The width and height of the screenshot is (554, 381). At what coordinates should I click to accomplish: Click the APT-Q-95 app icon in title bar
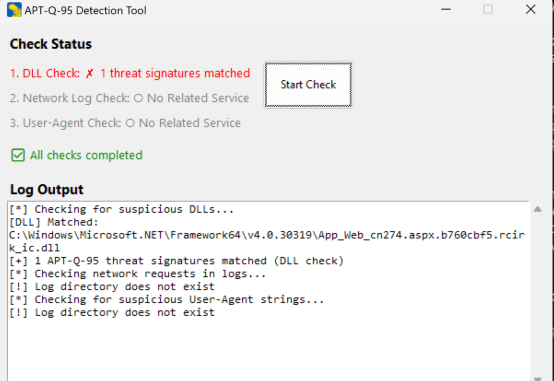point(14,10)
